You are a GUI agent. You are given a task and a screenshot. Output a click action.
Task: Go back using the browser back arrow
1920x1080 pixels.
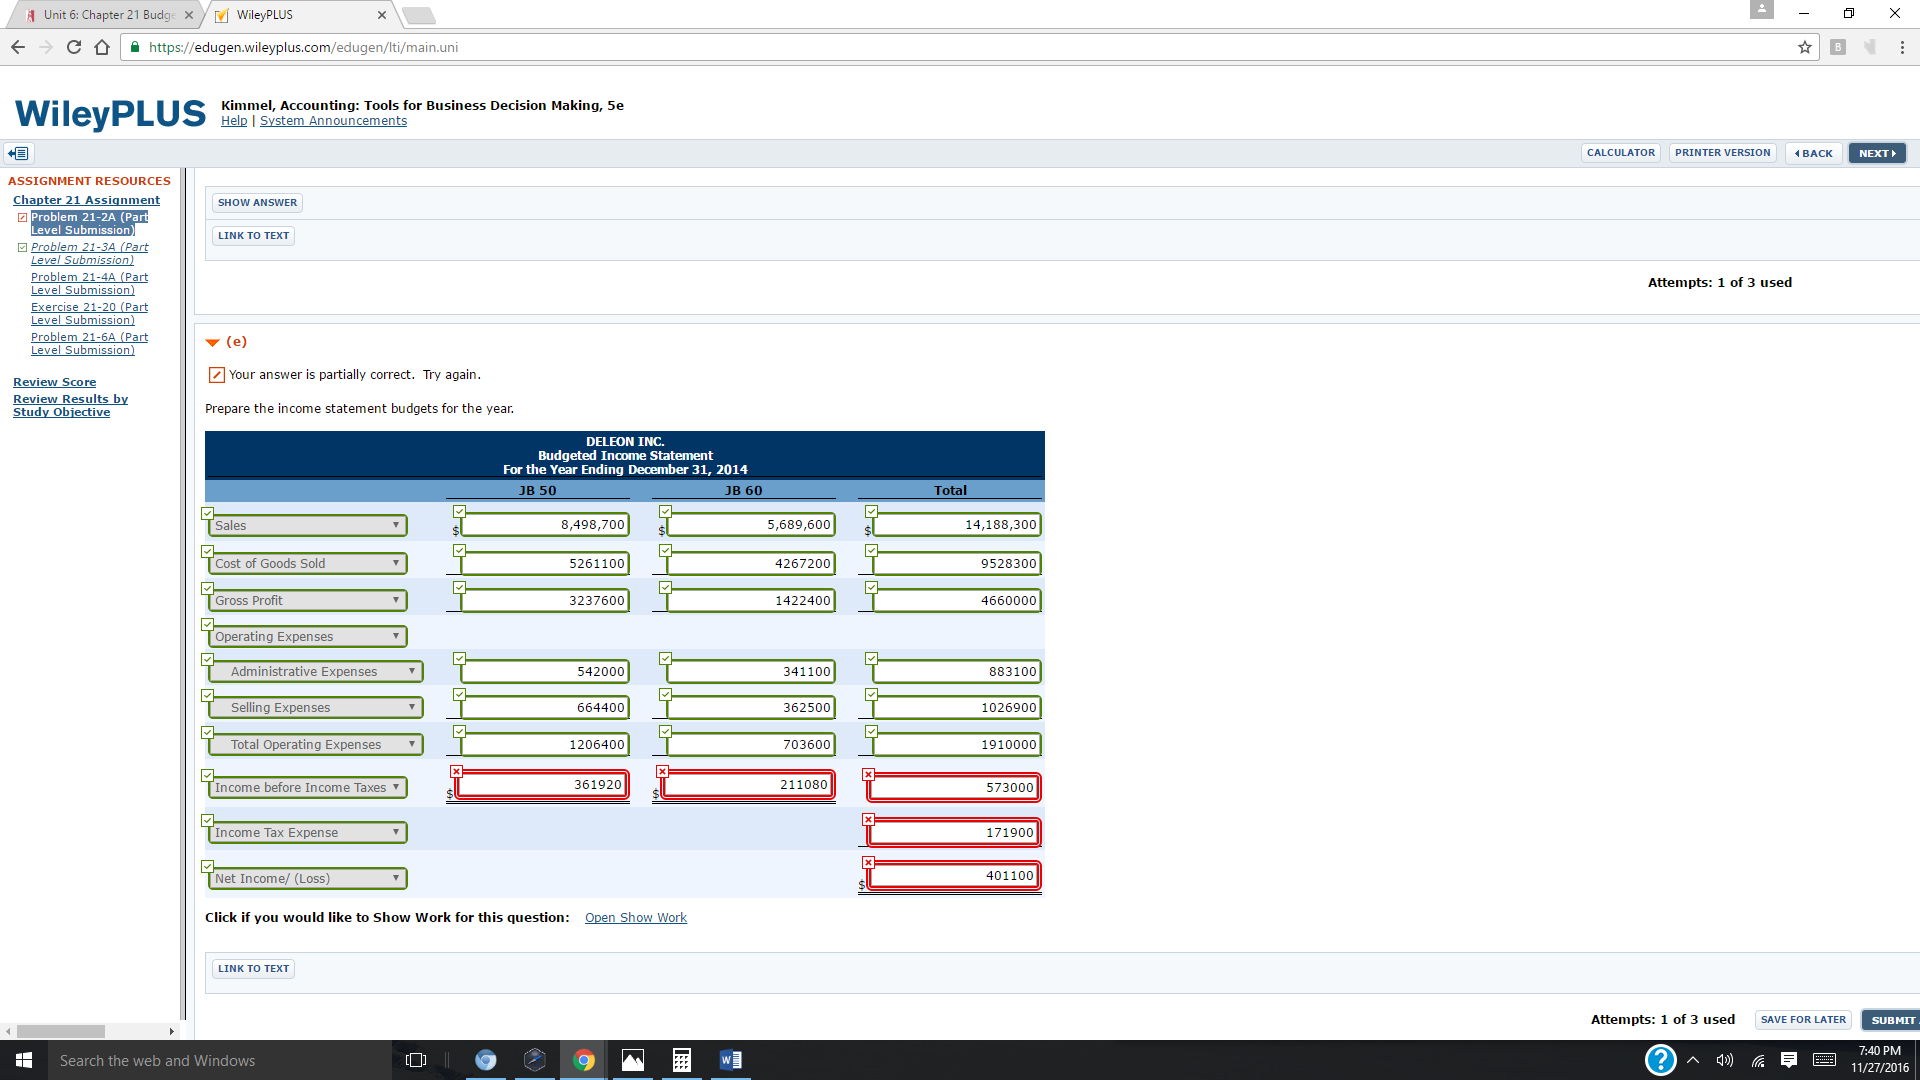coord(18,47)
